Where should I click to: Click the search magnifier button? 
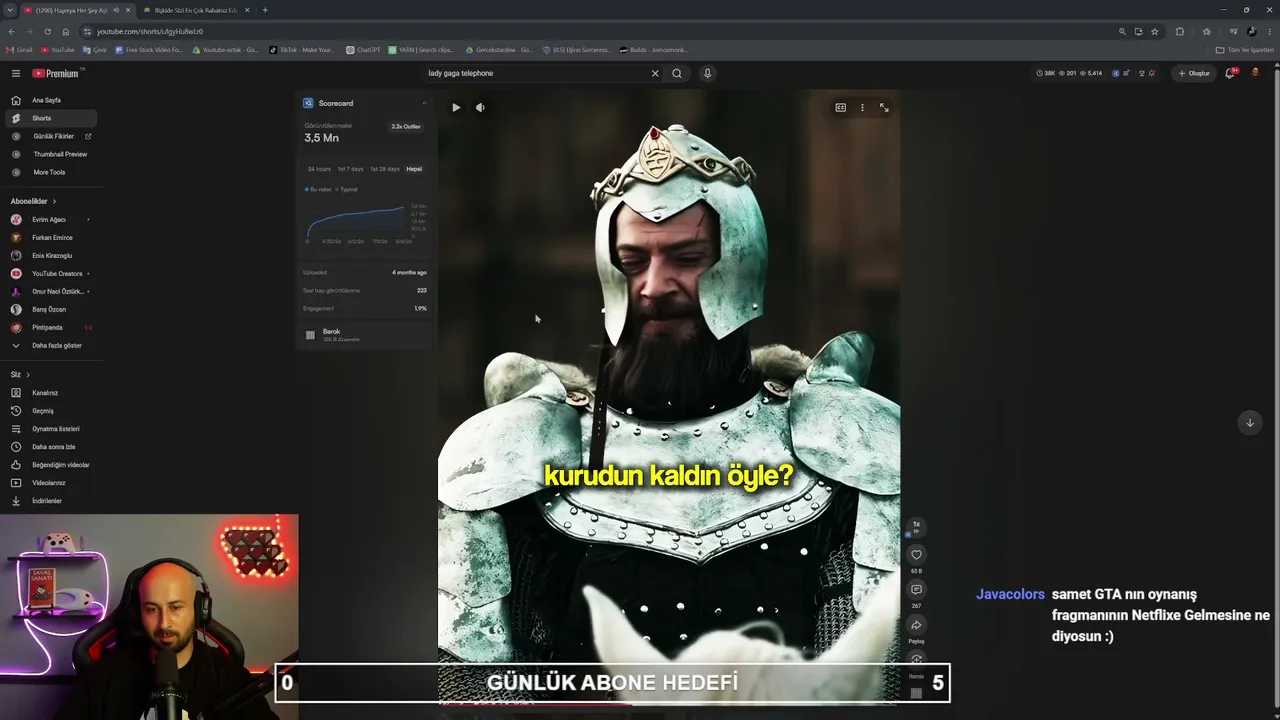677,73
